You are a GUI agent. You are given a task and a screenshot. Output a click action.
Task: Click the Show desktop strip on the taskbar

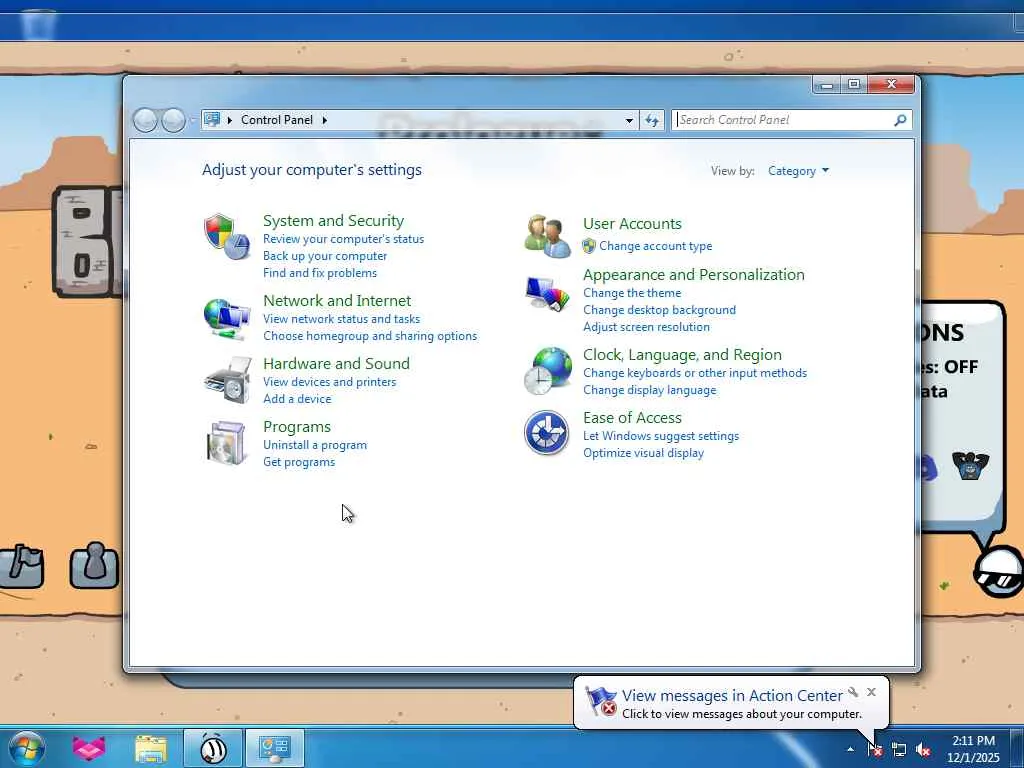click(x=1017, y=748)
